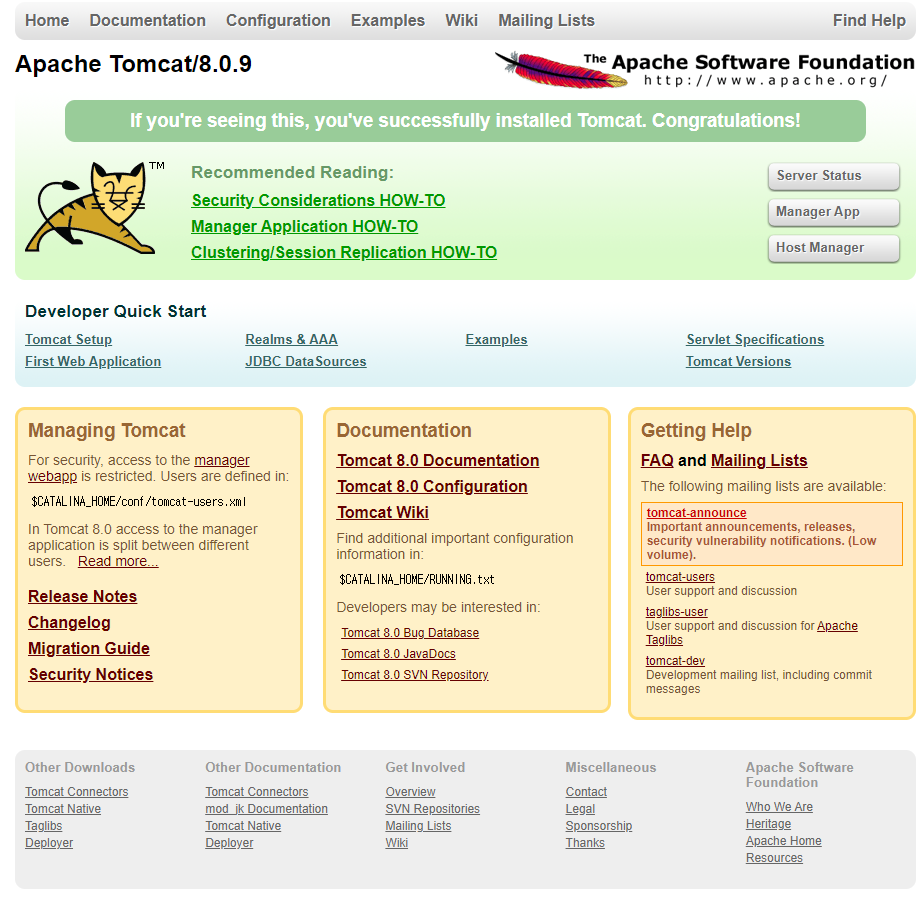Image resolution: width=923 pixels, height=898 pixels.
Task: Open Tomcat Native under Other Downloads
Action: click(63, 809)
